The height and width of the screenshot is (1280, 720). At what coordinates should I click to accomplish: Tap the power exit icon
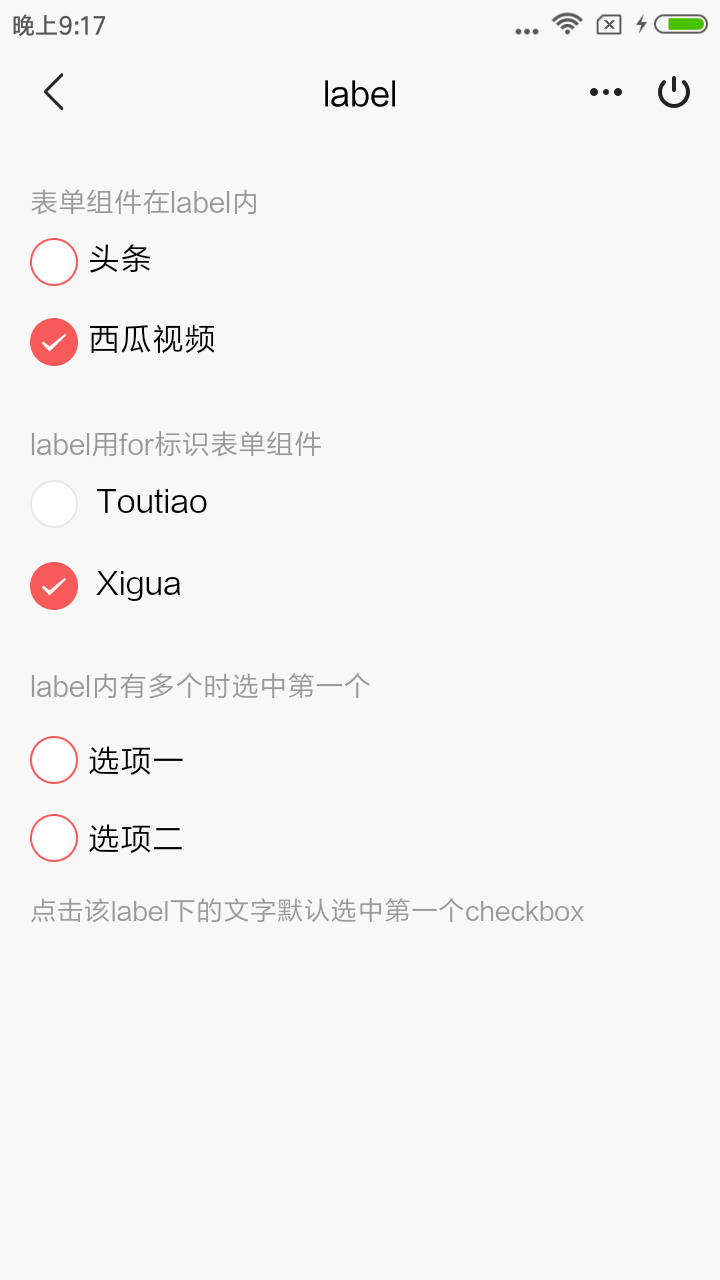(x=674, y=93)
